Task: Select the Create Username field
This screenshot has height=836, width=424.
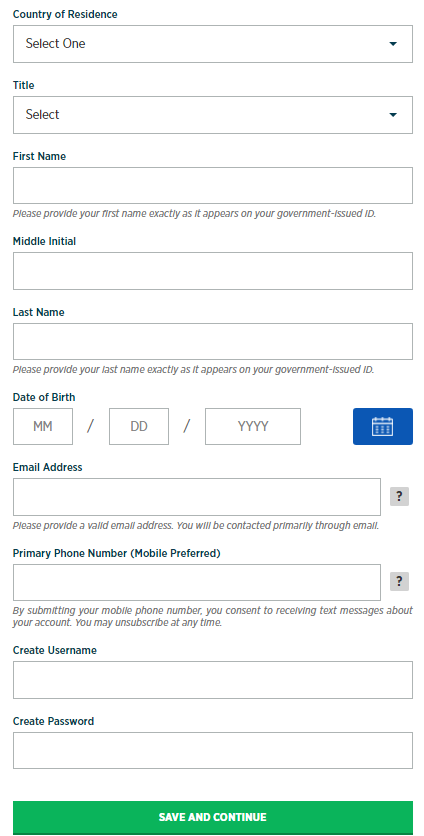Action: pyautogui.click(x=213, y=680)
